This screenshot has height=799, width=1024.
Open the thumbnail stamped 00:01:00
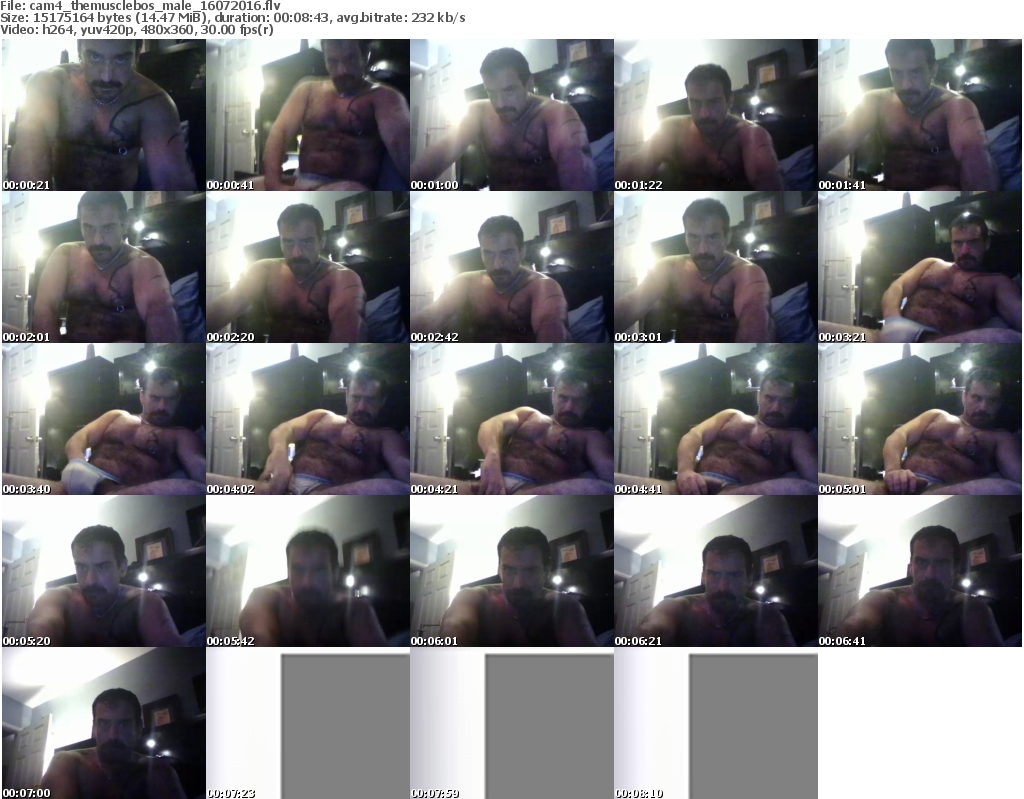click(512, 115)
